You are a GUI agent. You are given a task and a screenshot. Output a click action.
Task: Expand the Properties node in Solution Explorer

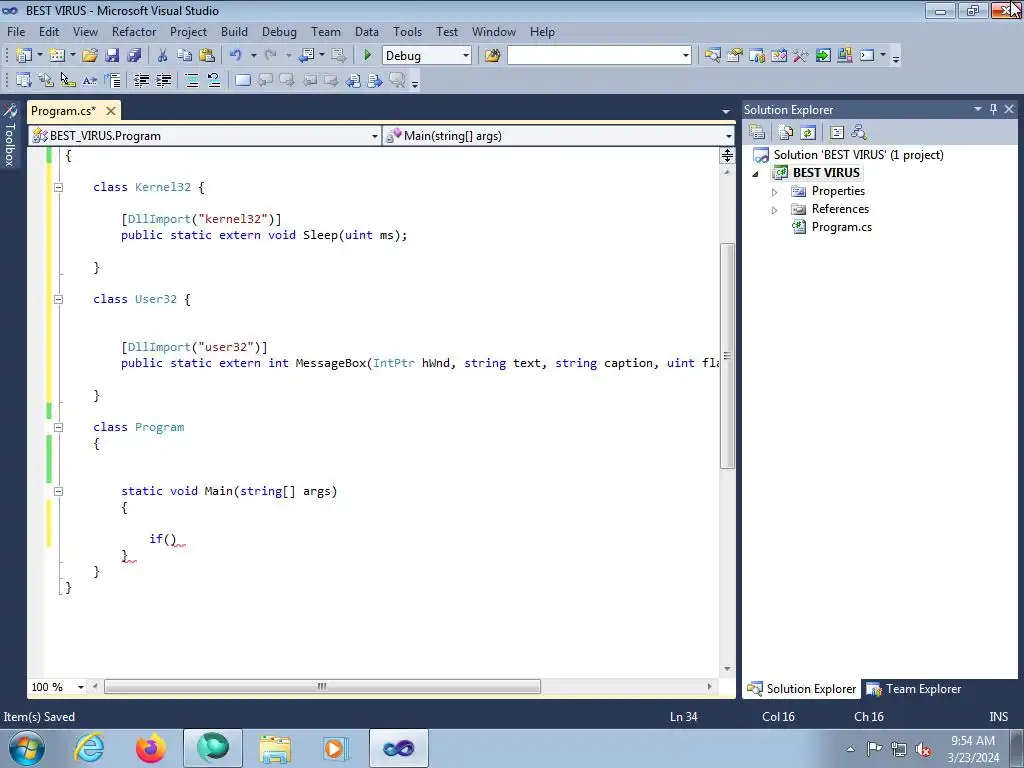(775, 192)
